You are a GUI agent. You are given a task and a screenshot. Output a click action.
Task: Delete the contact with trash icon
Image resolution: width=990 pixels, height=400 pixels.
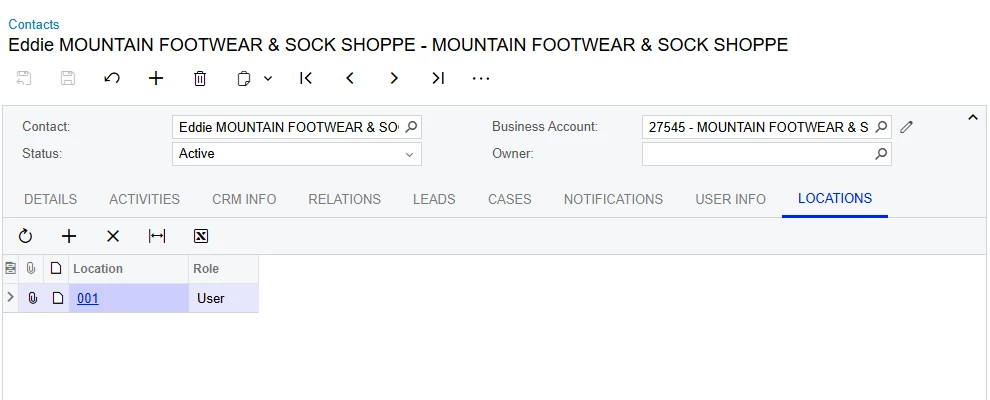point(200,78)
